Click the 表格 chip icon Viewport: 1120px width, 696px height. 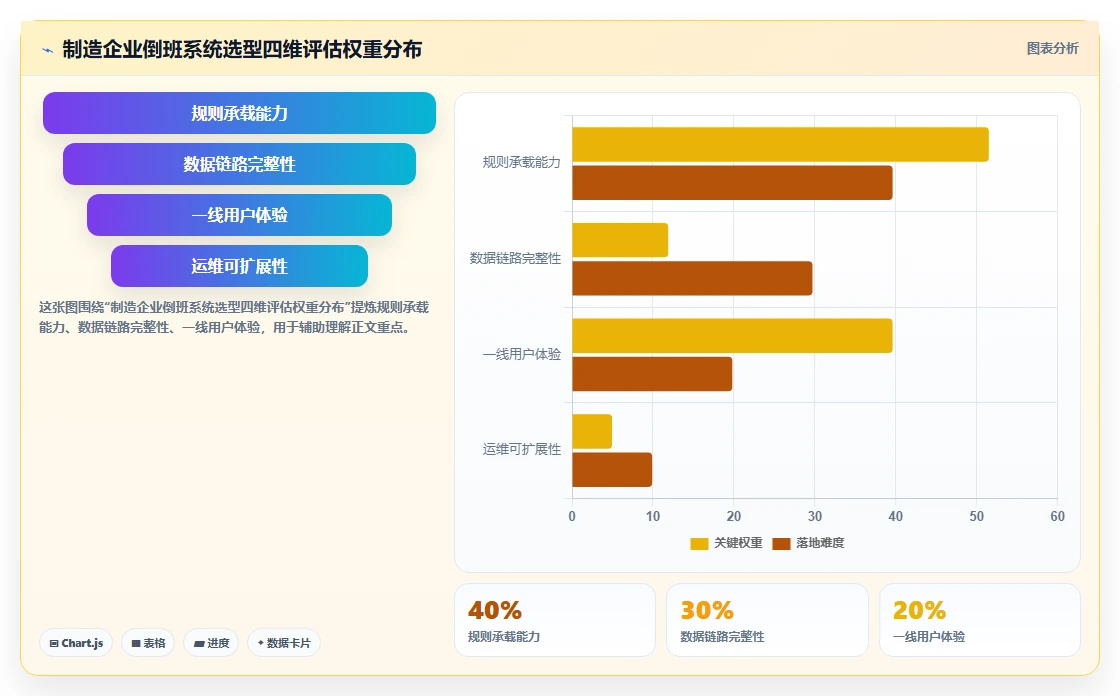(x=136, y=644)
